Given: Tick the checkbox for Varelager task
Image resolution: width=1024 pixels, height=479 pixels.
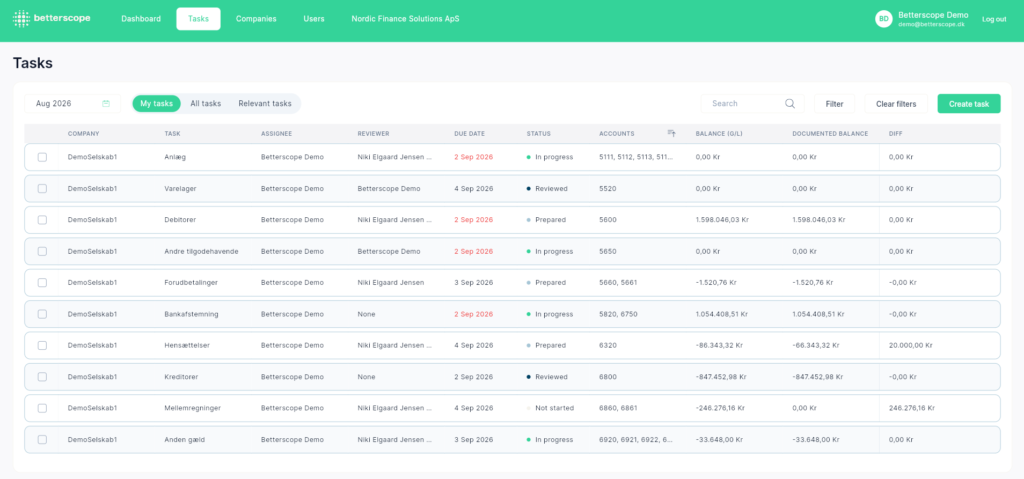Looking at the screenshot, I should (x=42, y=188).
